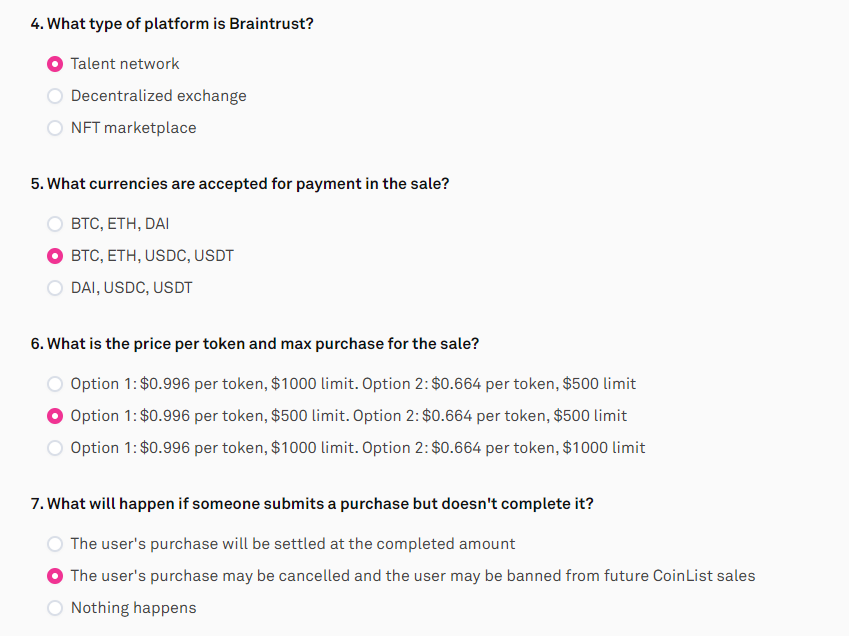Choose the Nothing happens option
The width and height of the screenshot is (849, 636).
(x=55, y=608)
